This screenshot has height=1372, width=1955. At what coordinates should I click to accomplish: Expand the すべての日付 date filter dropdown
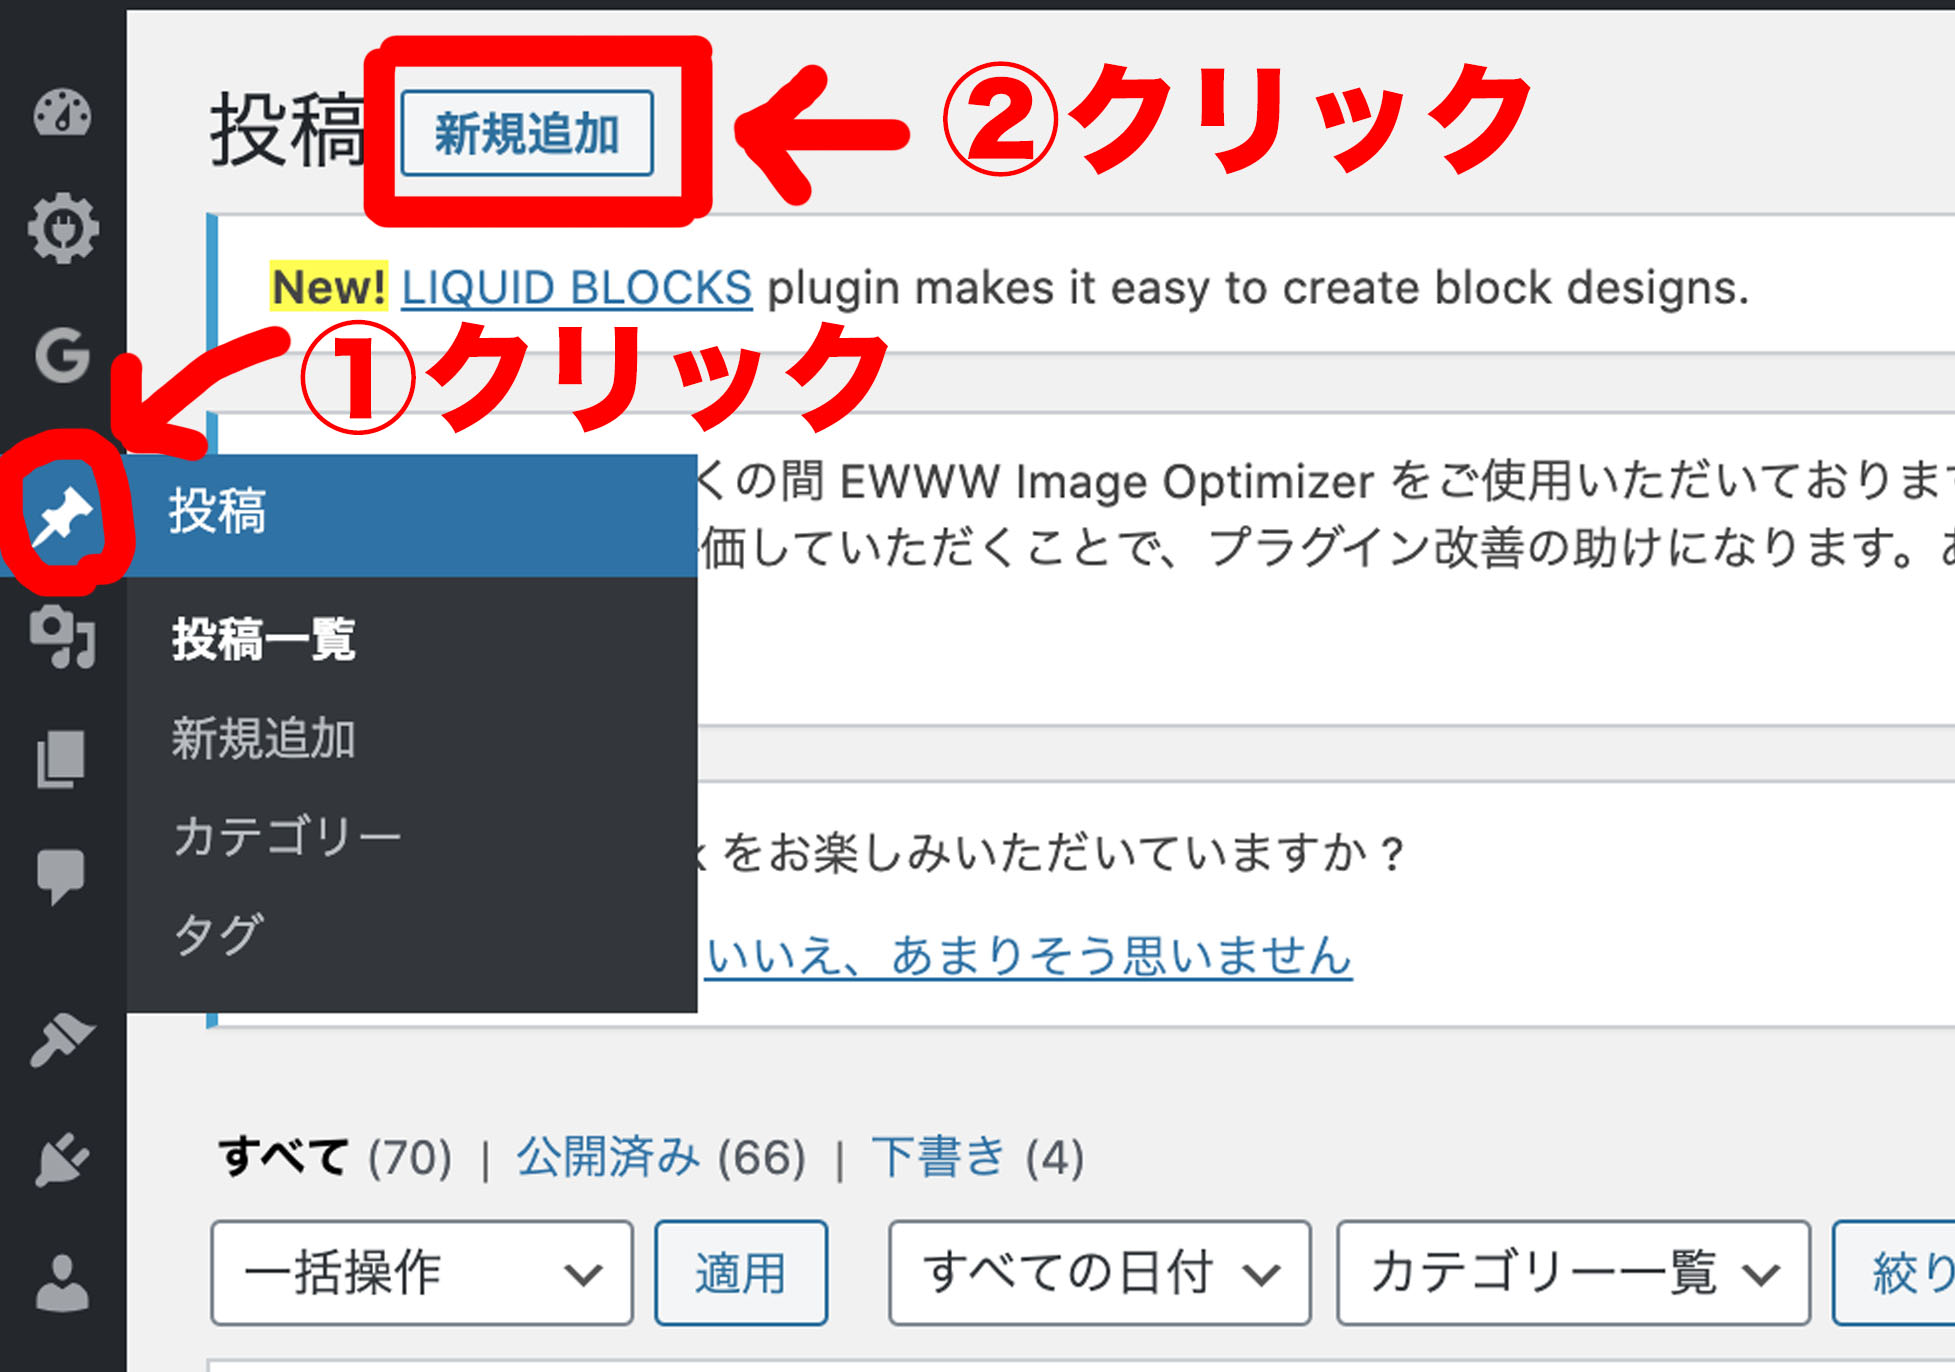1098,1273
